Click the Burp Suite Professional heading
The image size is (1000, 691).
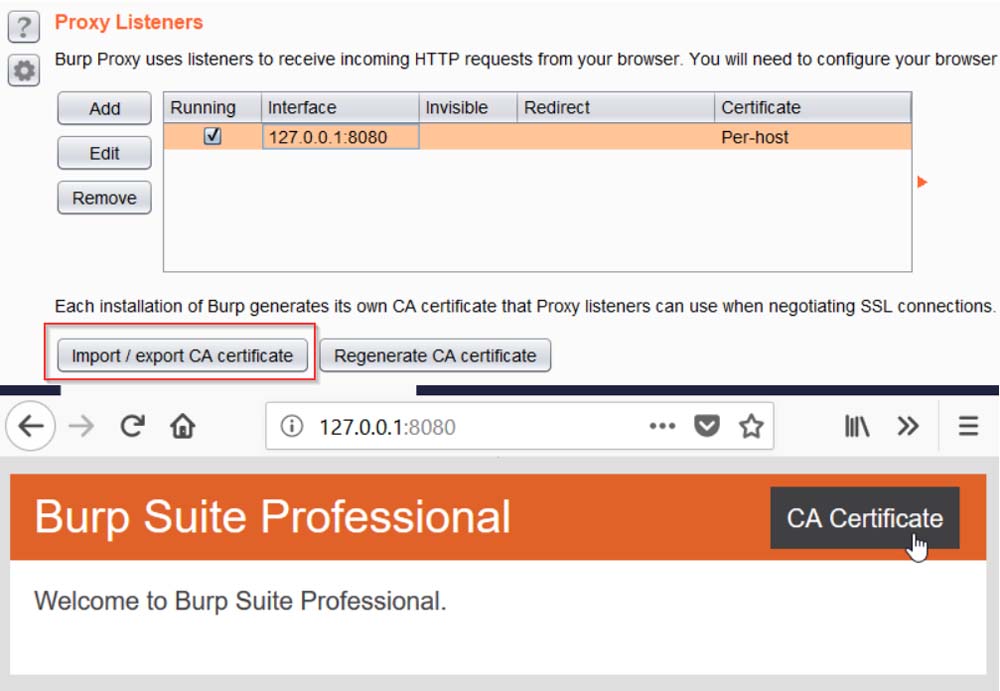[x=272, y=517]
